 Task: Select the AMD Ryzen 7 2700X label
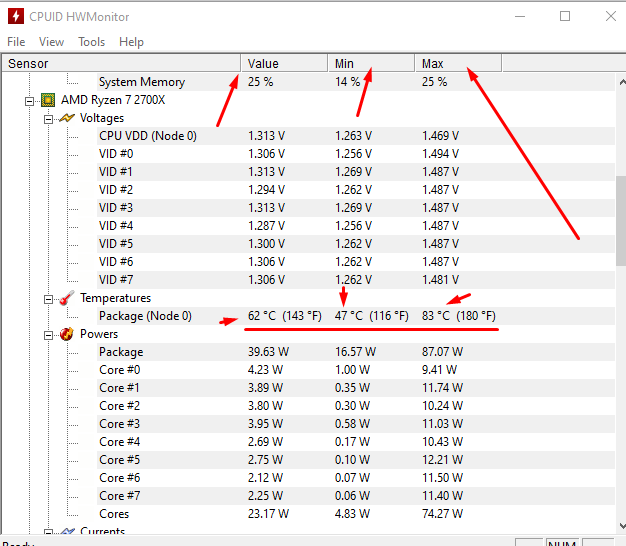coord(113,100)
